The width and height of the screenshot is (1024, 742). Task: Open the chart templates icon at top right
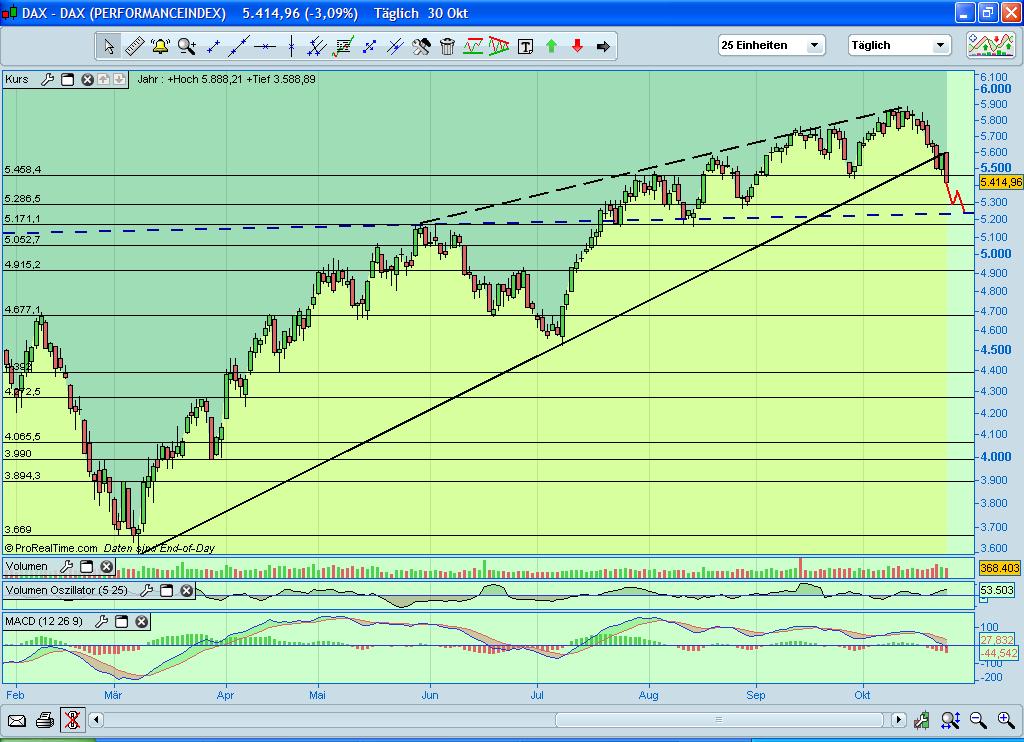(991, 45)
